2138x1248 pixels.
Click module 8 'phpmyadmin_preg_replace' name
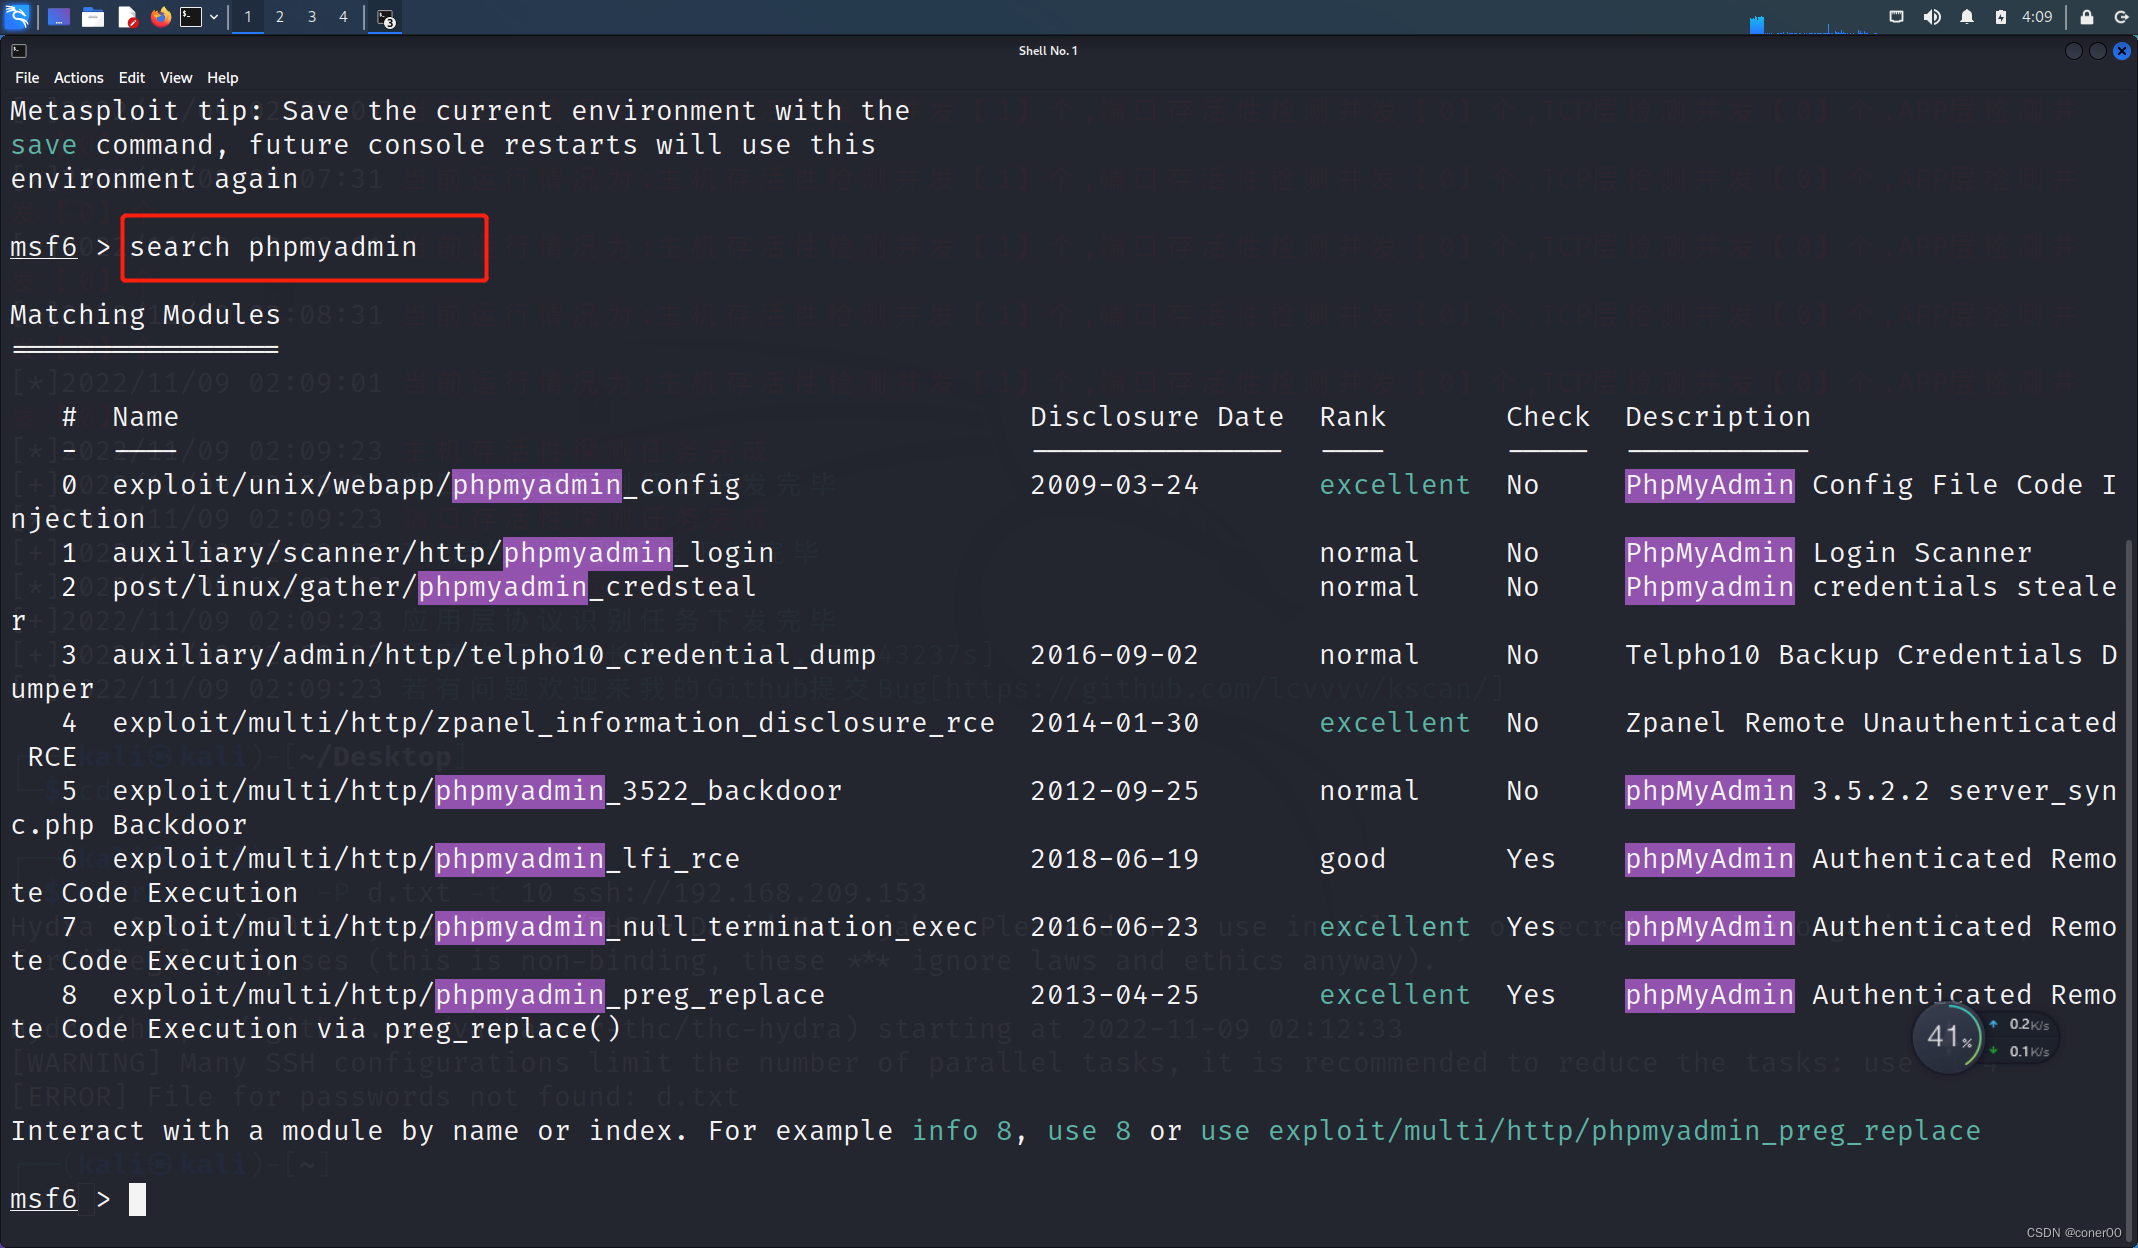468,995
